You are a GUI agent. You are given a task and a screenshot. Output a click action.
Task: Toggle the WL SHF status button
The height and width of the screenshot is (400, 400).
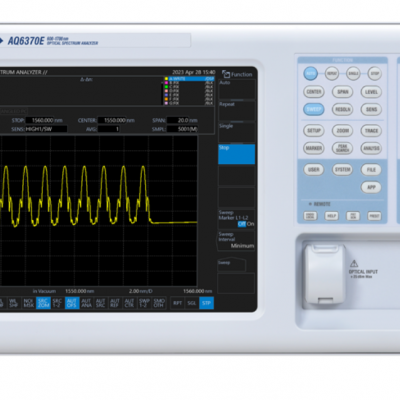[13, 303]
